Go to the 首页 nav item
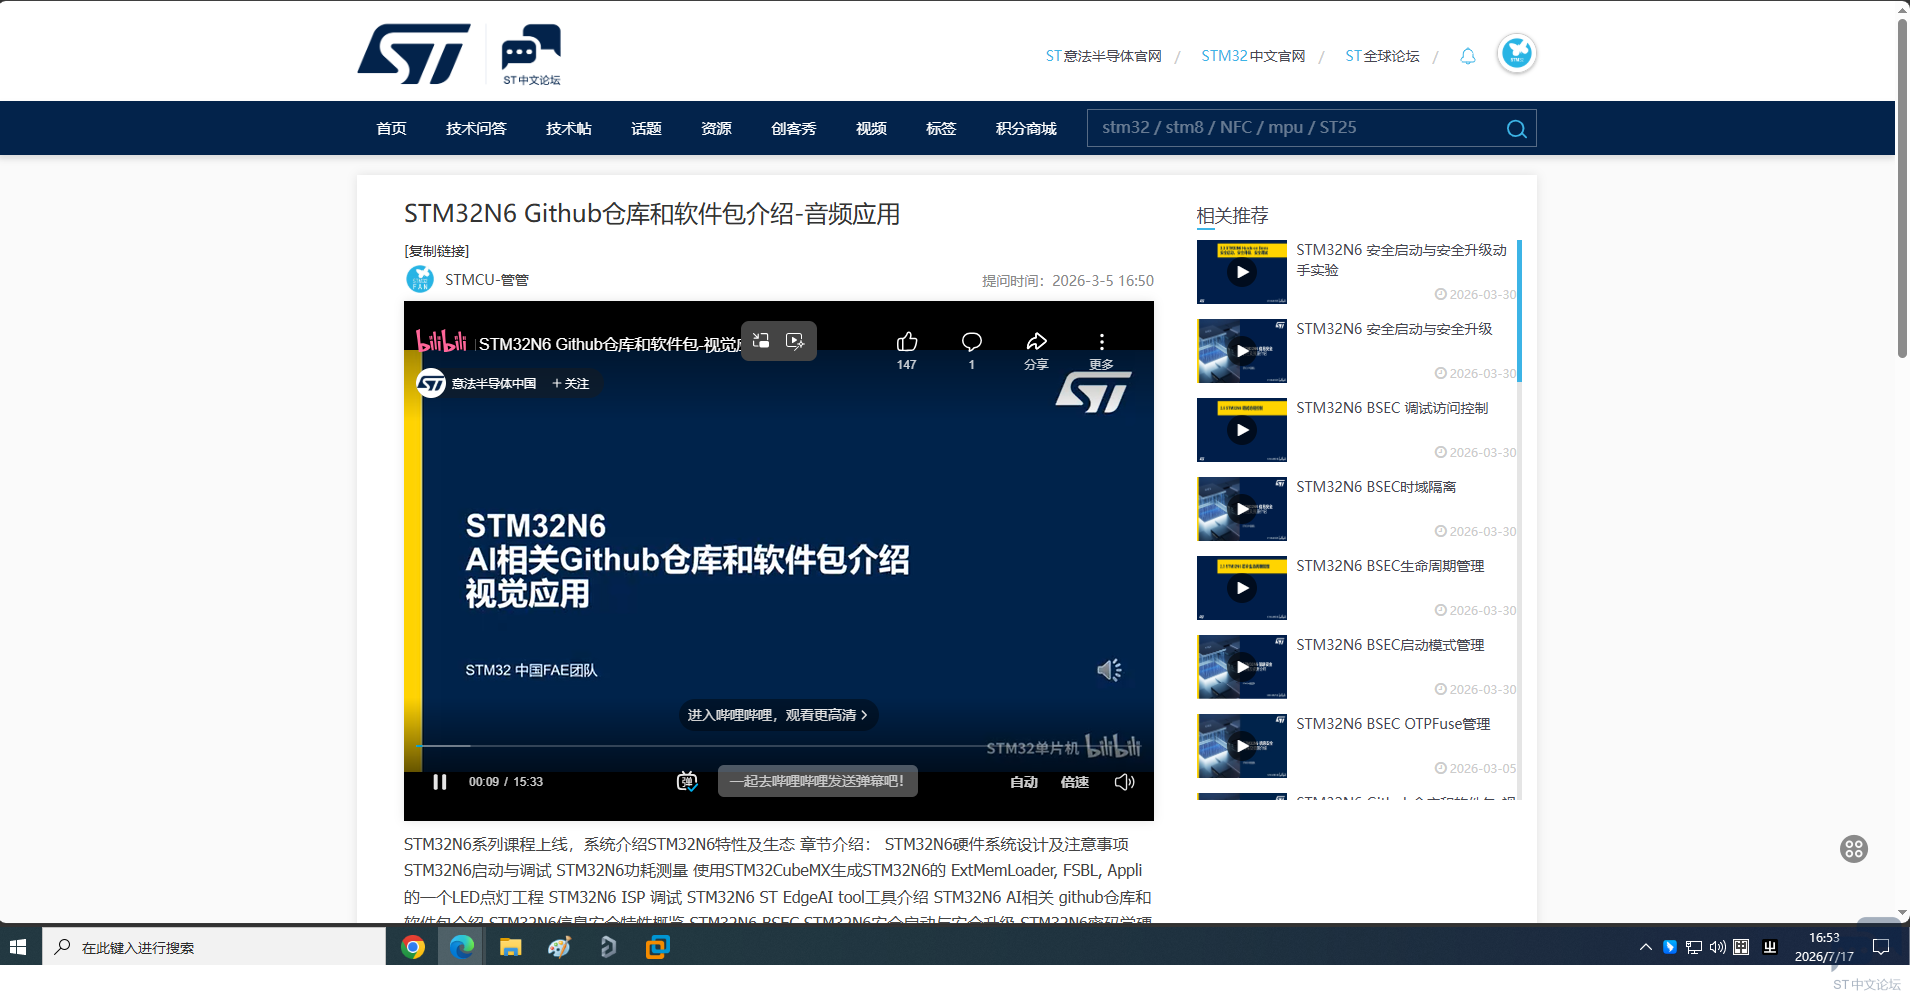The image size is (1910, 1000). [391, 129]
